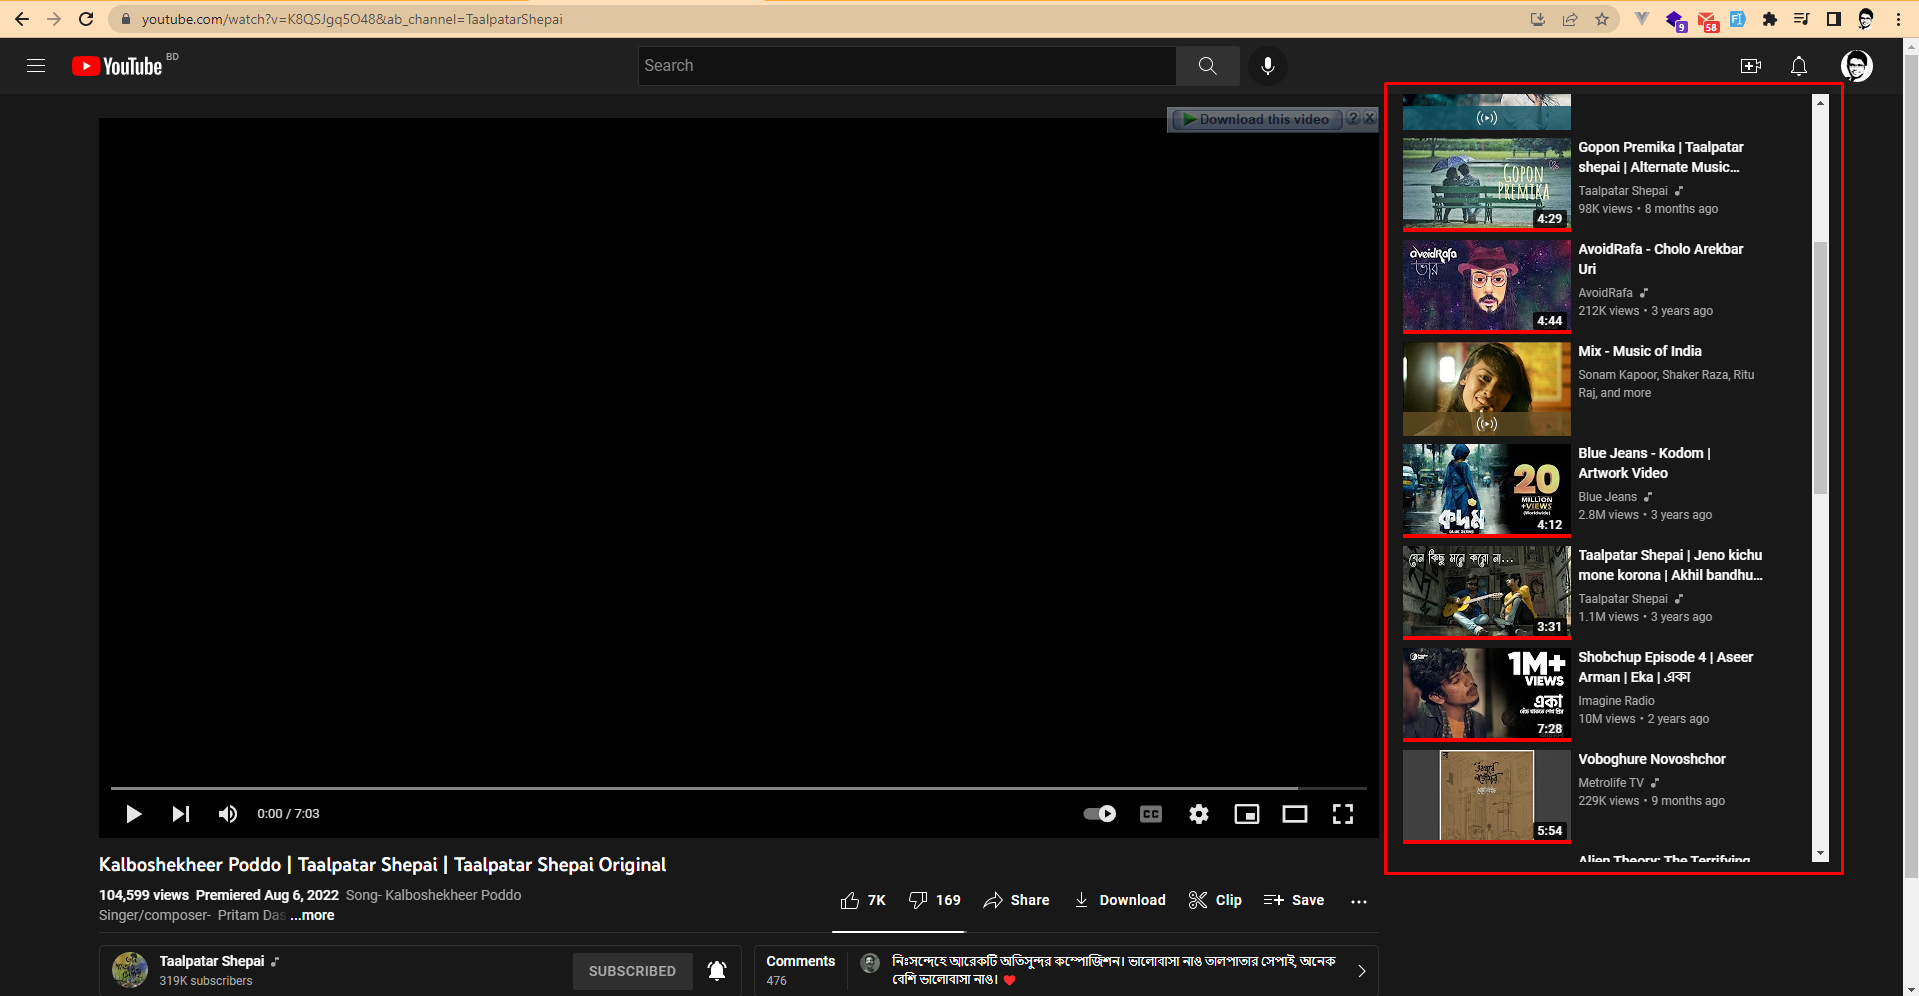Start voice search with microphone icon

(x=1267, y=66)
